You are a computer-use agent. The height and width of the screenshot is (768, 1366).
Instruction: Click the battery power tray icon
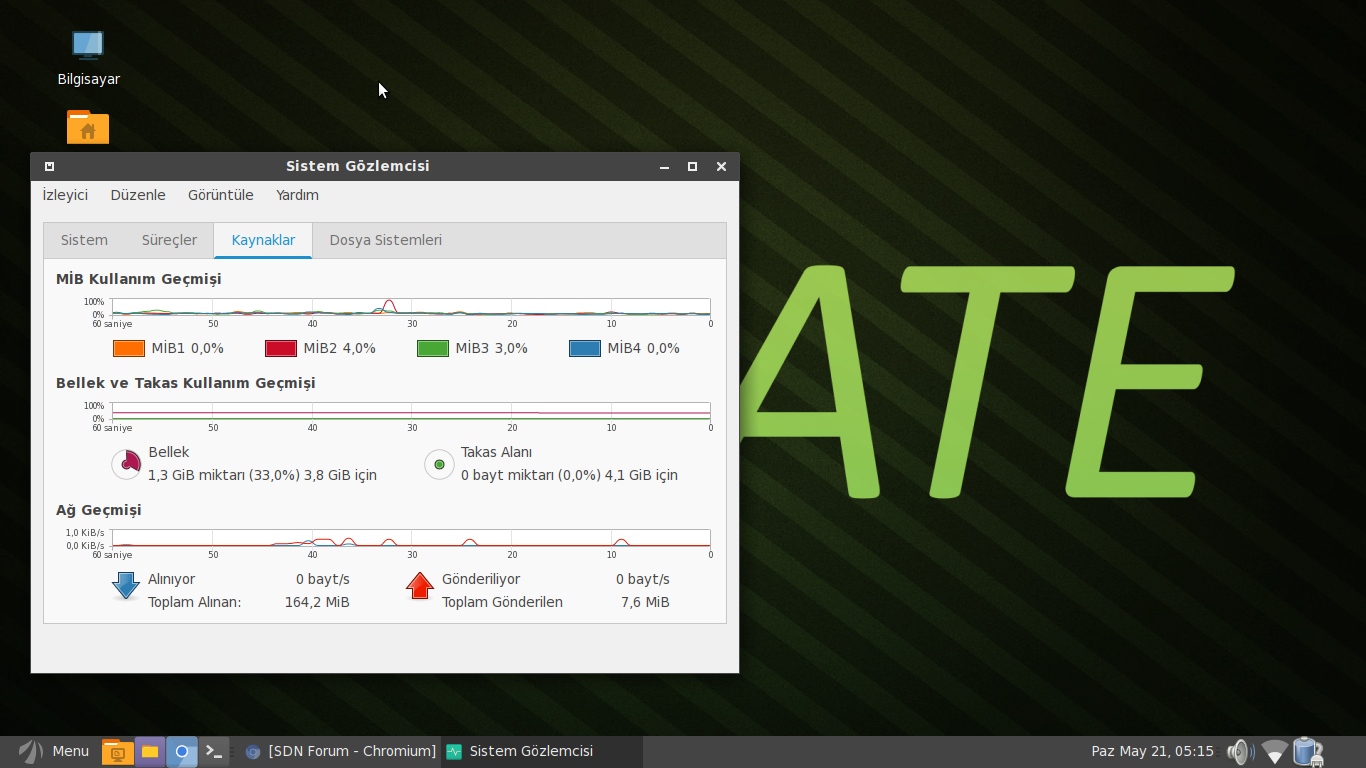[1307, 751]
